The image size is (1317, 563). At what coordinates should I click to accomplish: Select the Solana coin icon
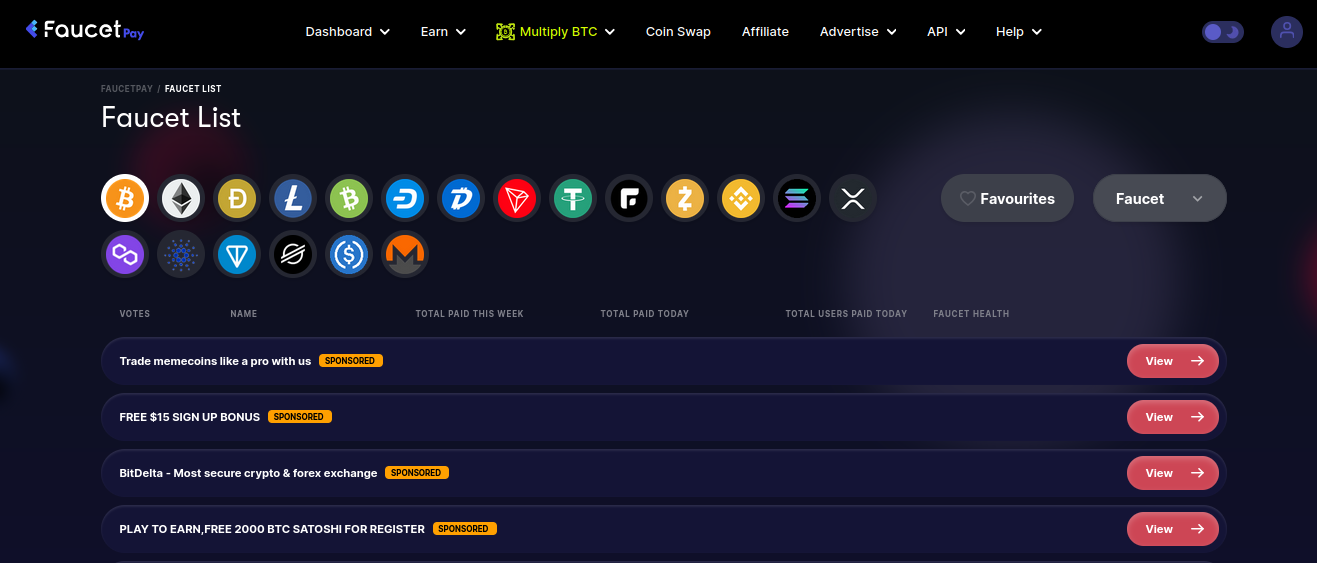(x=797, y=198)
